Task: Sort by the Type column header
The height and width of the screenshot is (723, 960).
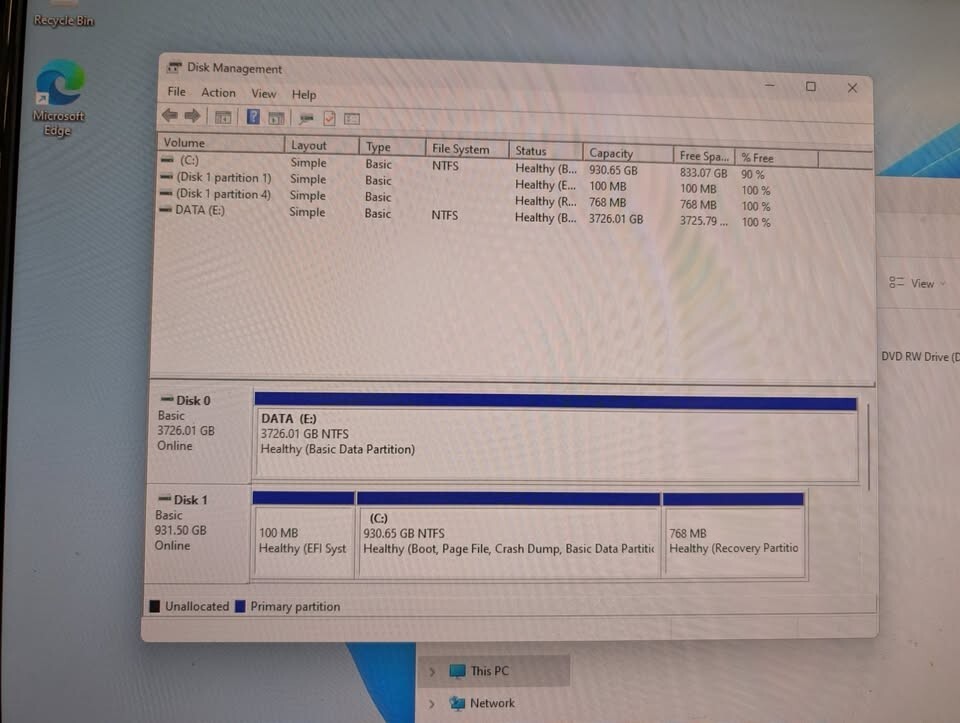Action: [x=392, y=147]
